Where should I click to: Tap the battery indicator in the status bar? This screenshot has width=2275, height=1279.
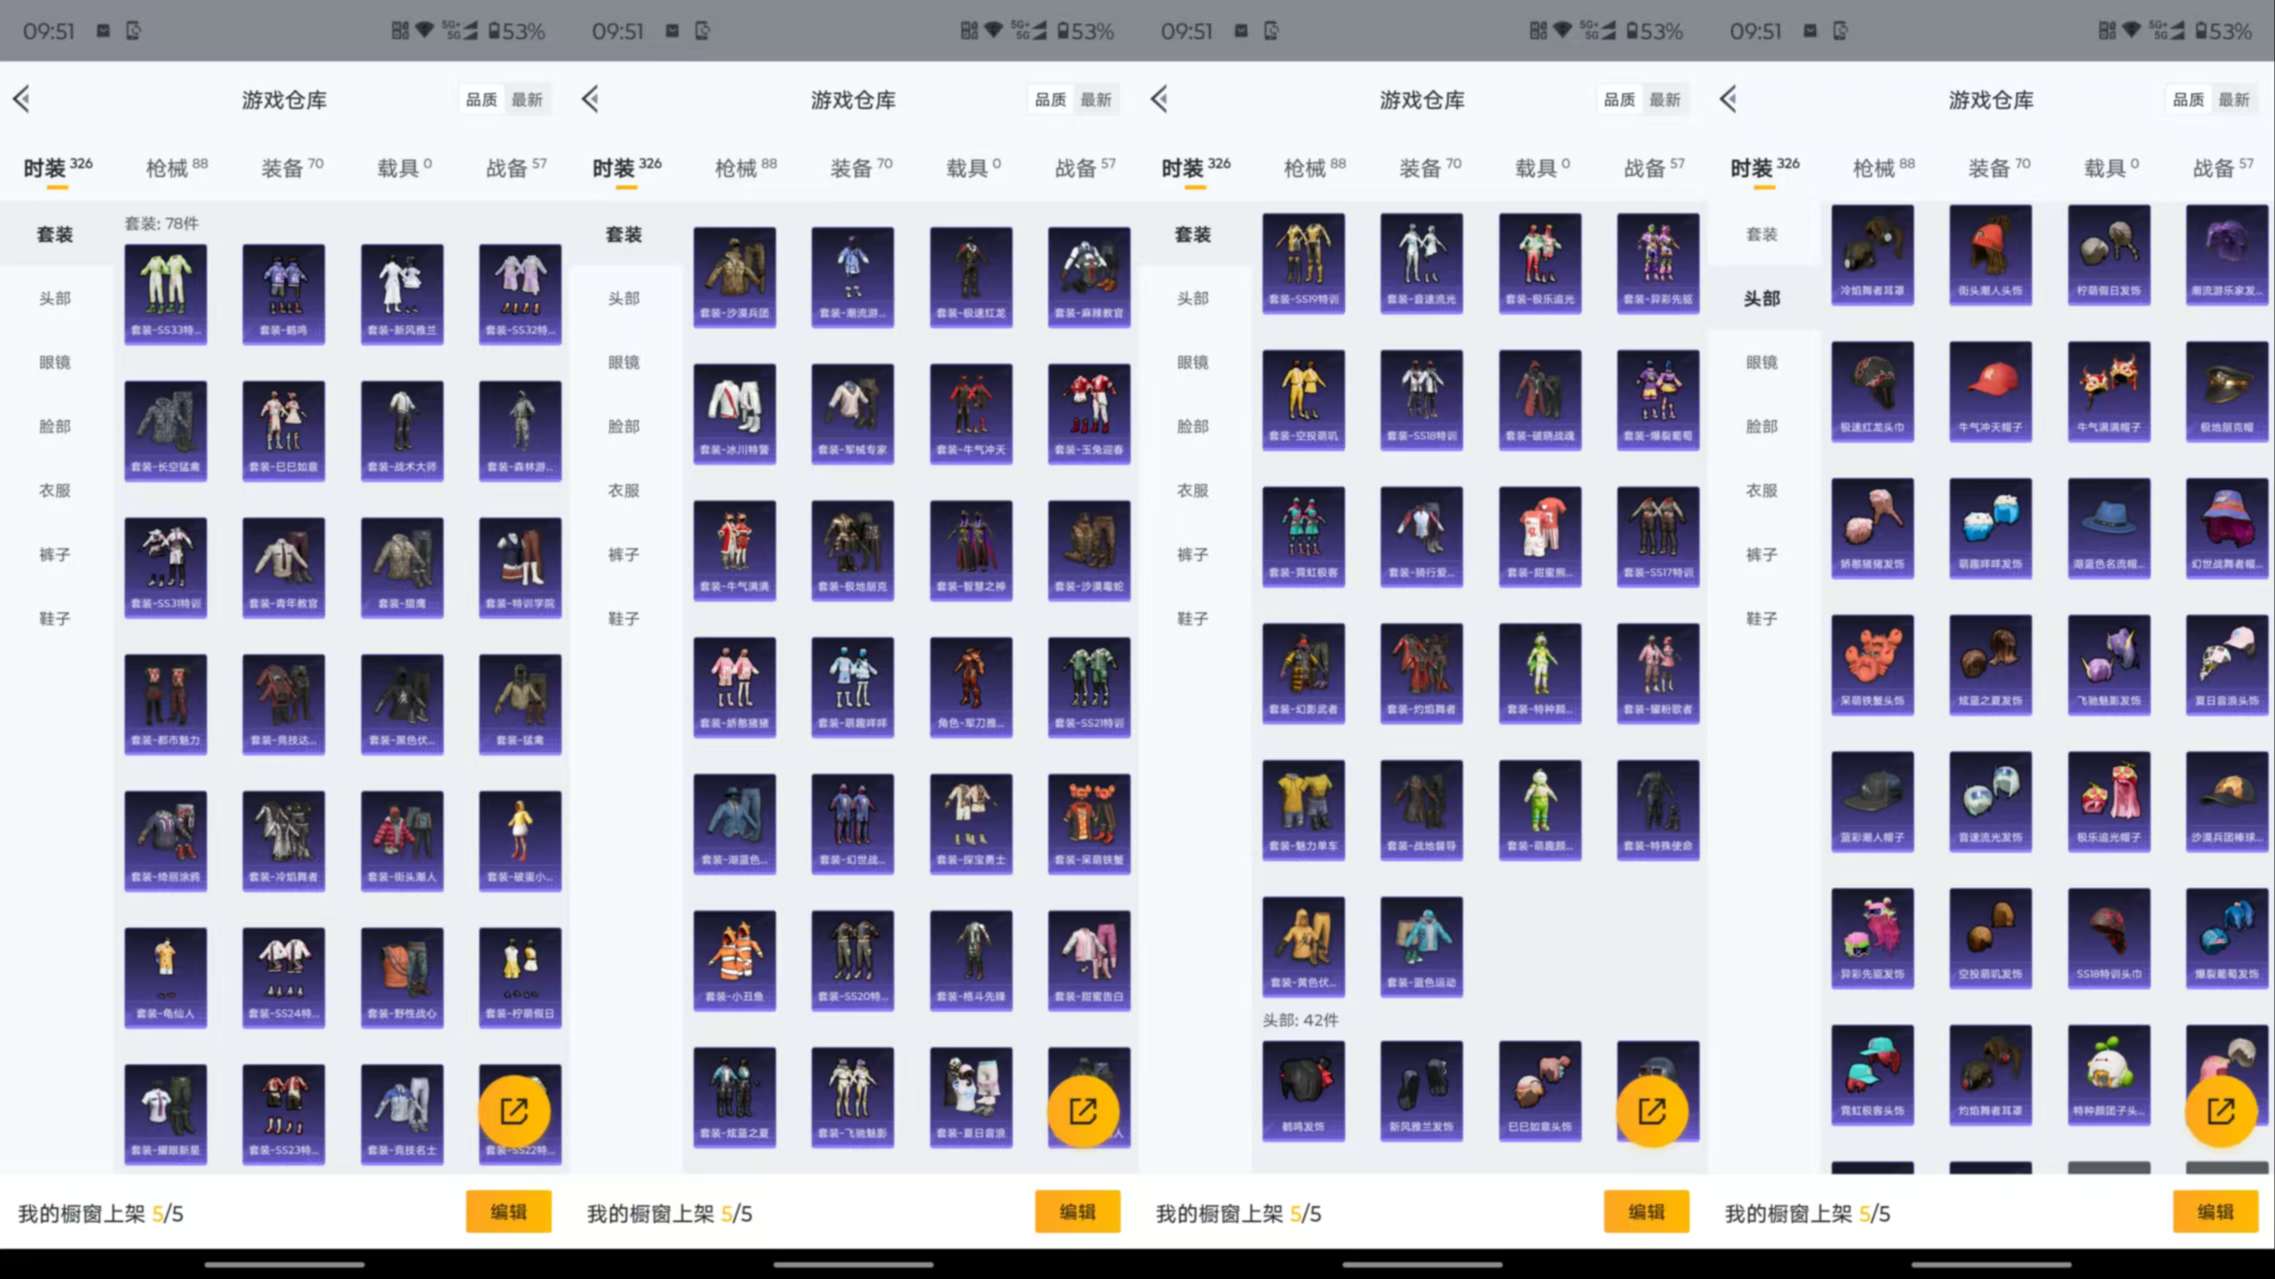(509, 31)
